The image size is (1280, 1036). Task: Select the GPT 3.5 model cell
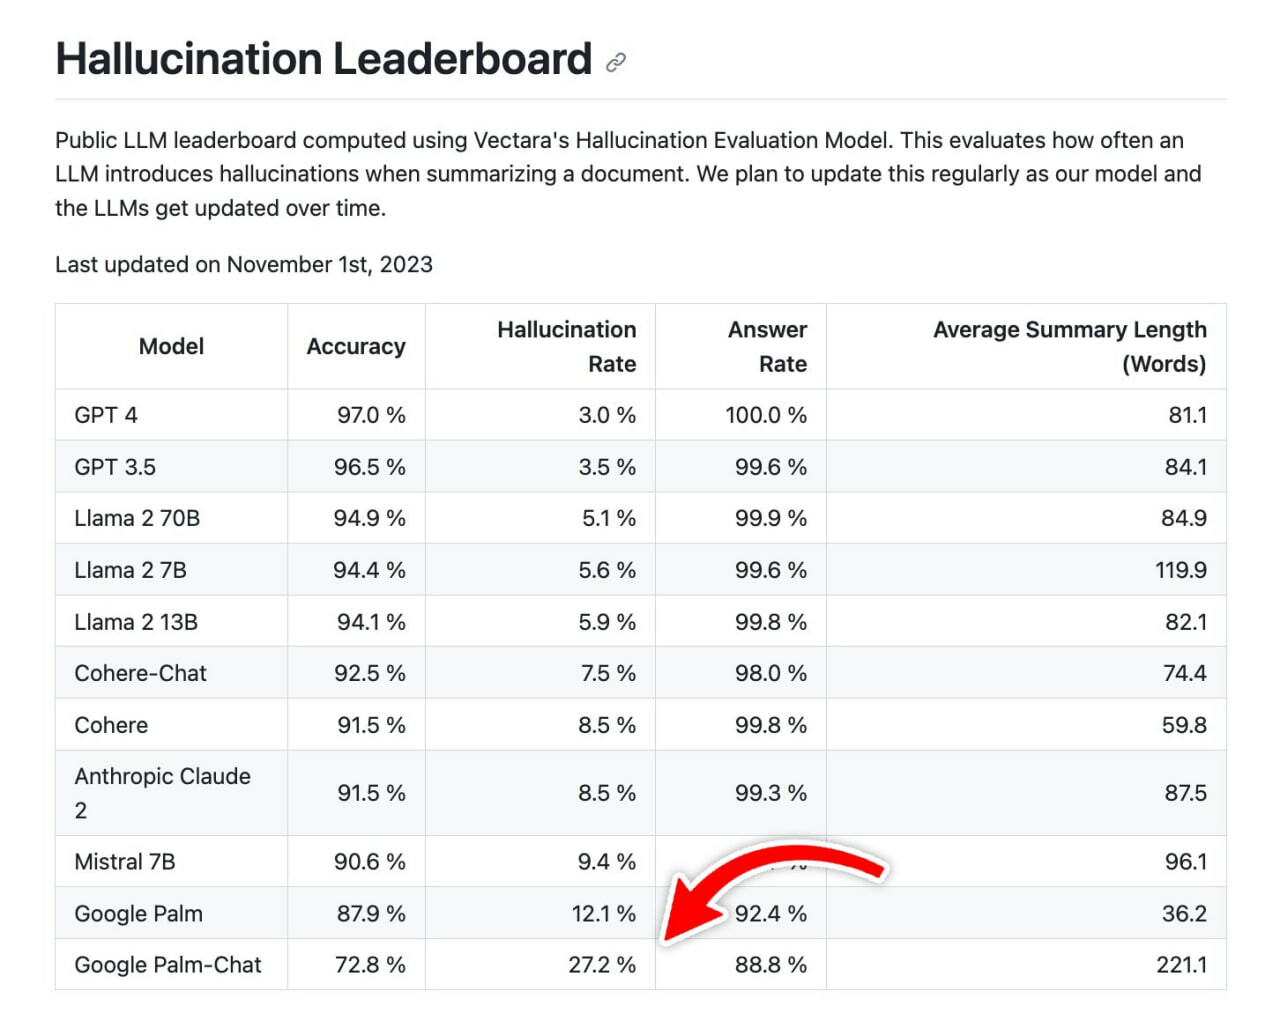coord(171,467)
